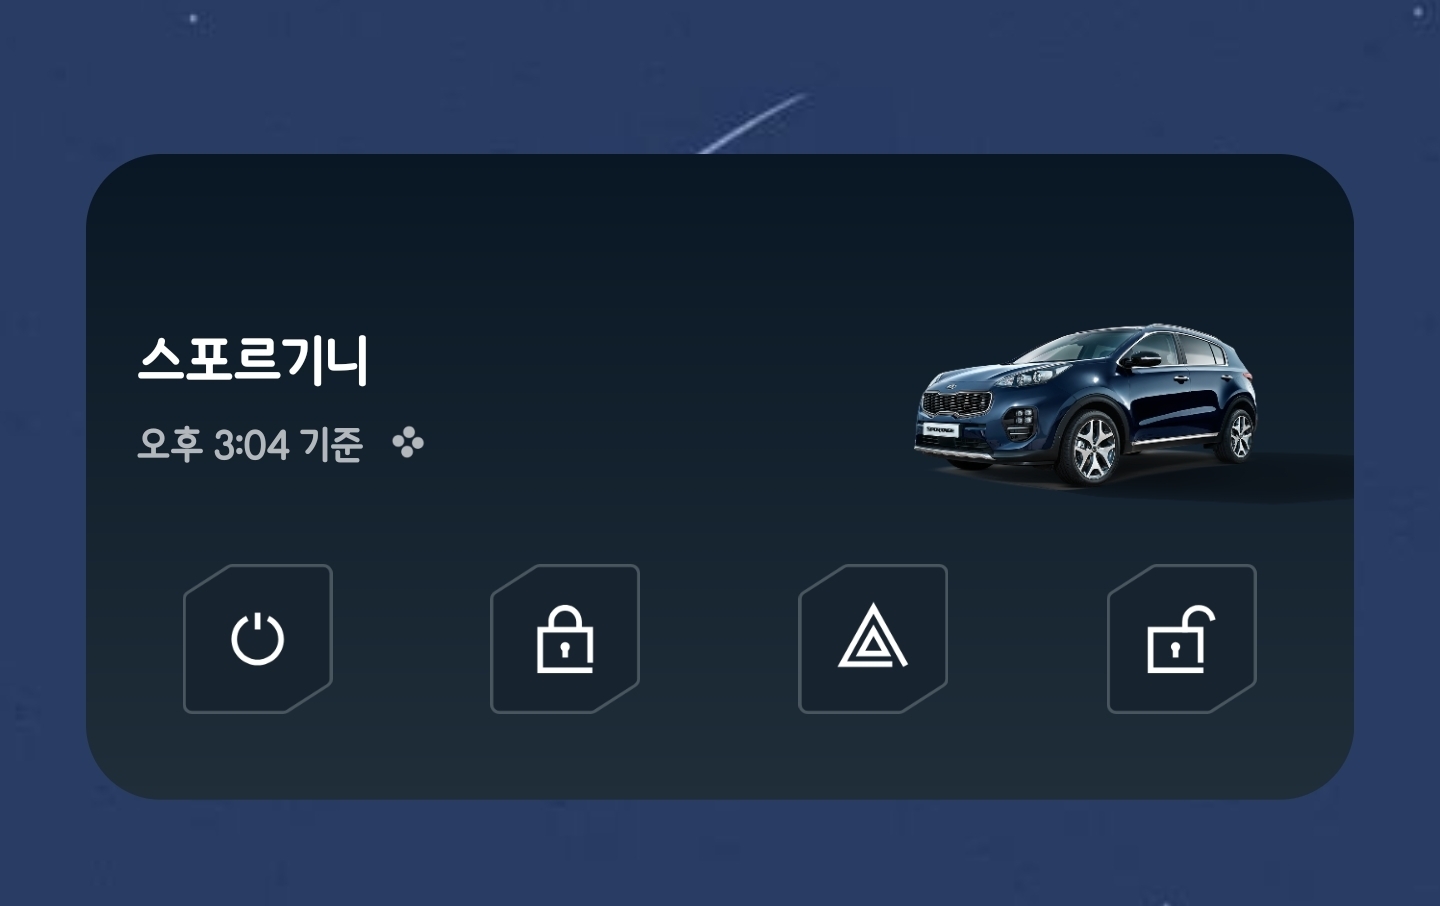Unlock the doors with the open padlock icon
Viewport: 1440px width, 906px height.
click(1181, 639)
